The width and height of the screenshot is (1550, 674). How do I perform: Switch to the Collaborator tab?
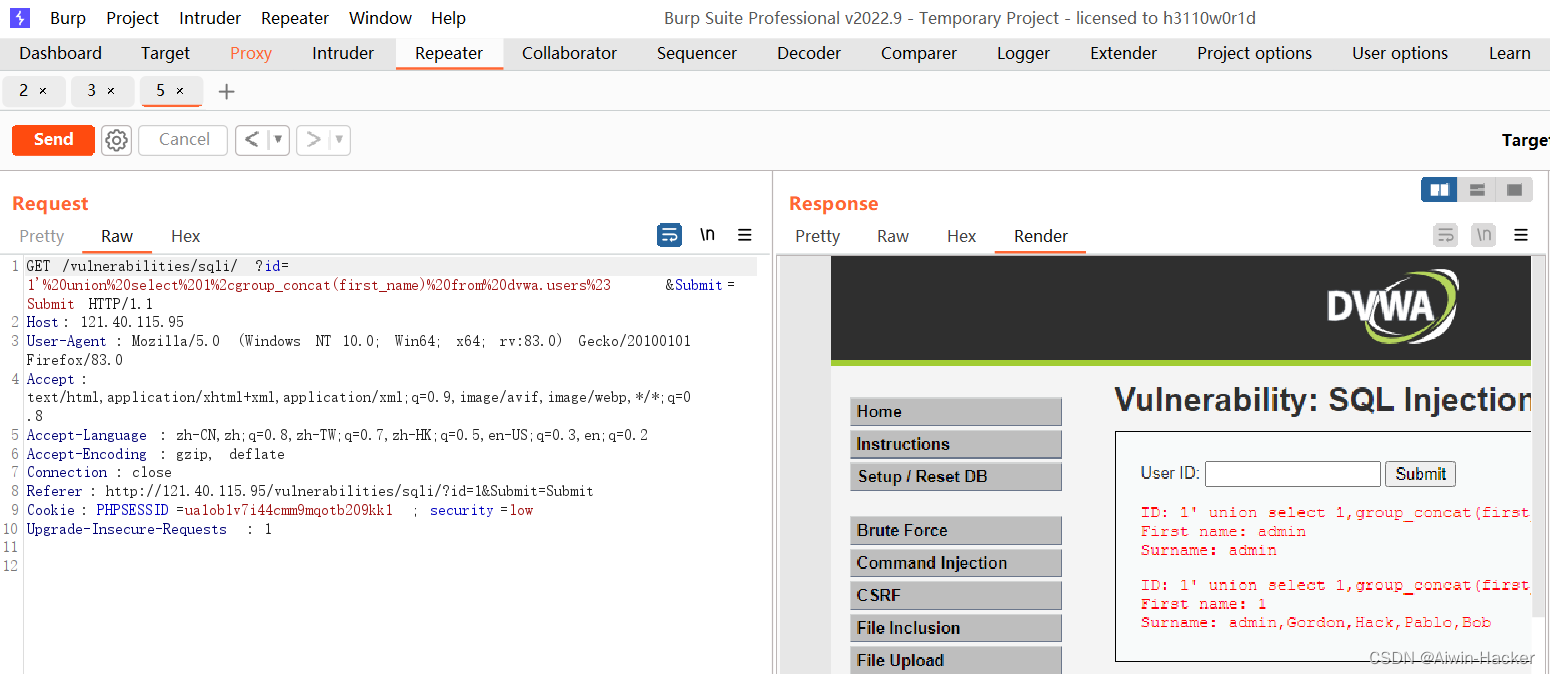pyautogui.click(x=570, y=54)
